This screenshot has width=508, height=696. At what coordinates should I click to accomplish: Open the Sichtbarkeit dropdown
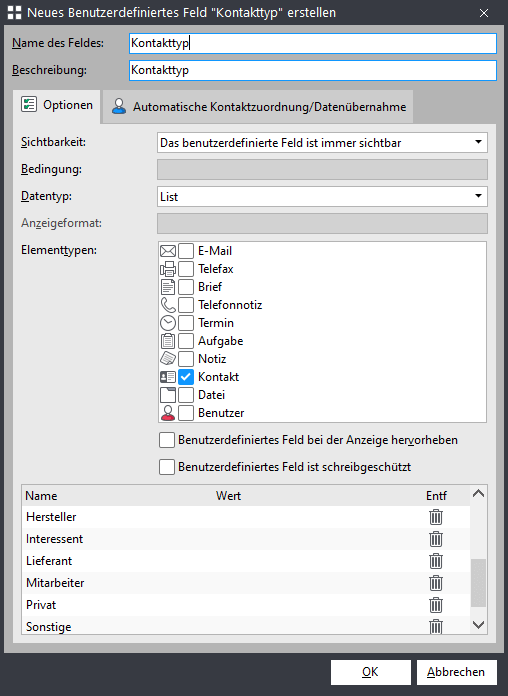pos(322,142)
